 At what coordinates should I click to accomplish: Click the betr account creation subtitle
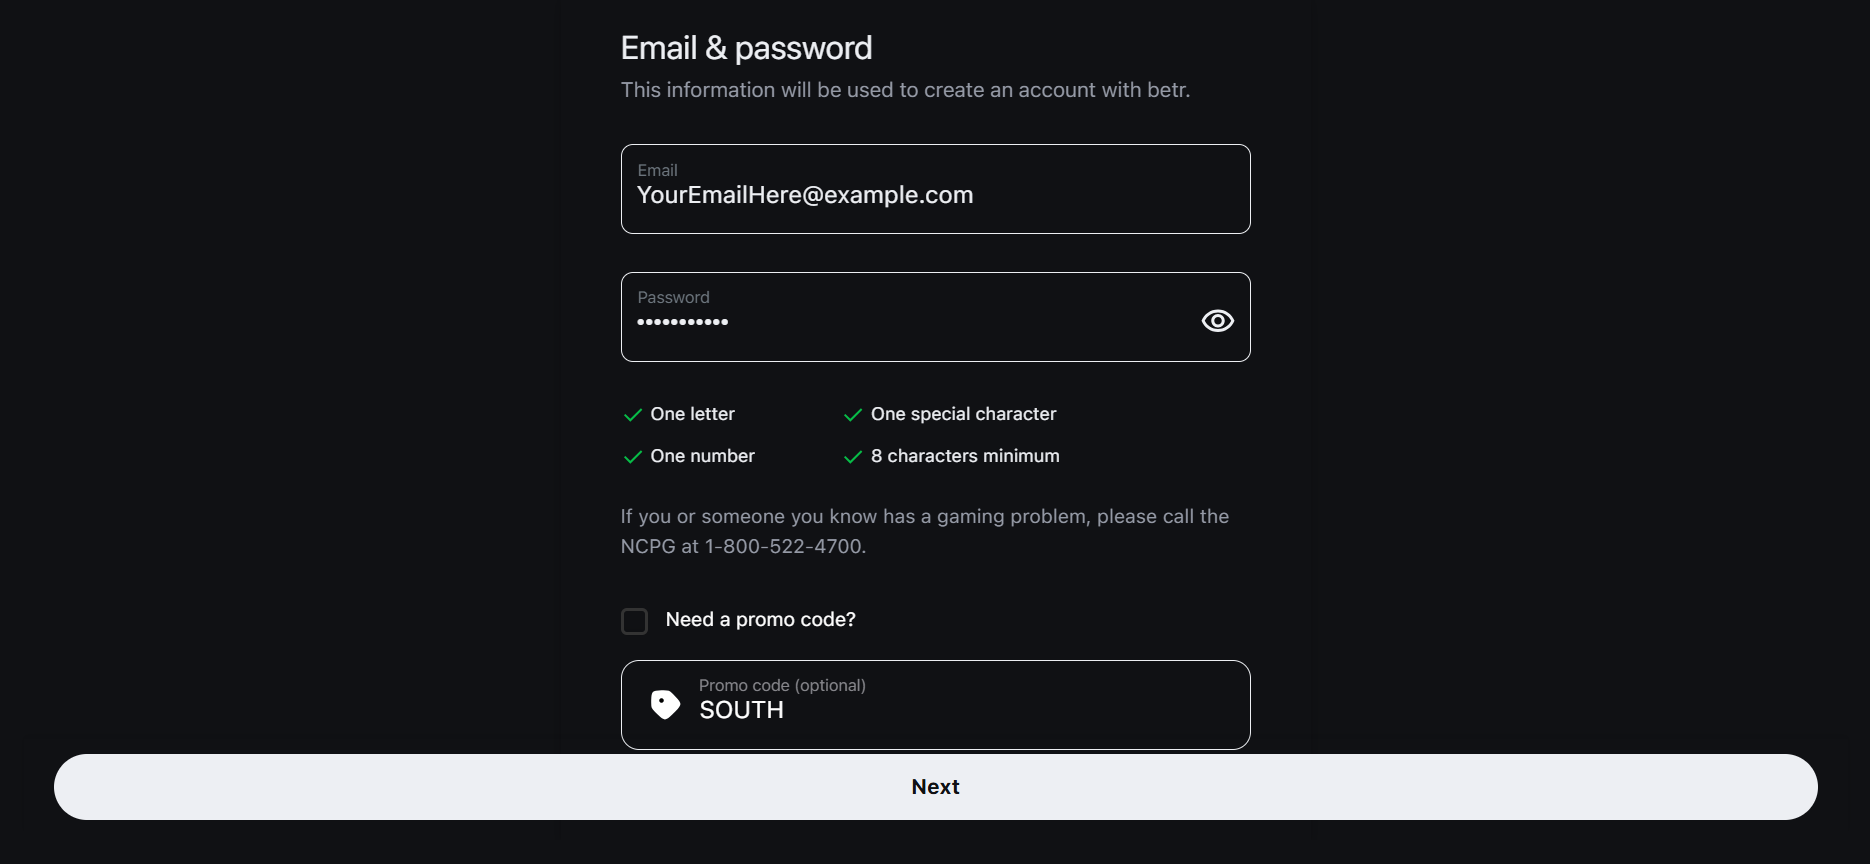tap(905, 90)
